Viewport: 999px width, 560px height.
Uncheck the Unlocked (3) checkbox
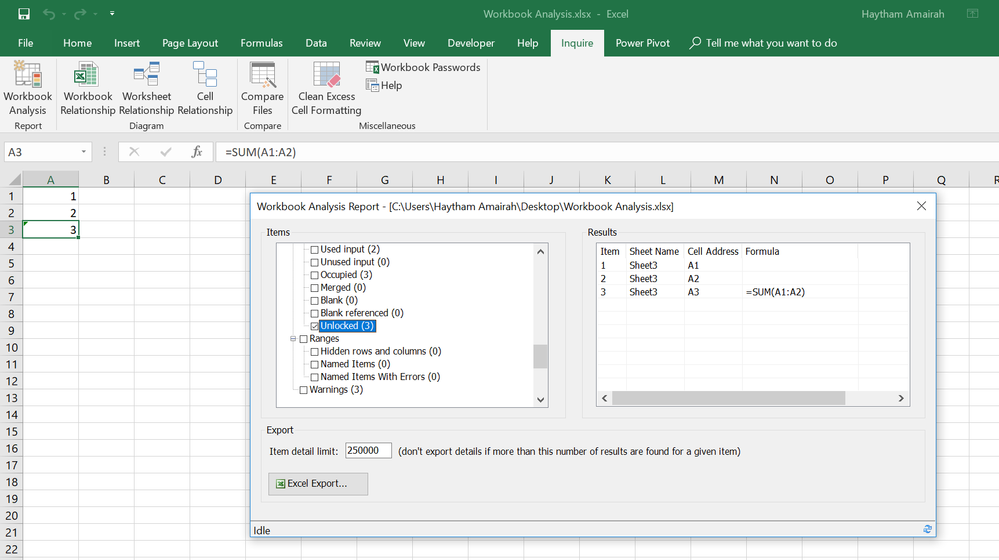click(x=314, y=326)
